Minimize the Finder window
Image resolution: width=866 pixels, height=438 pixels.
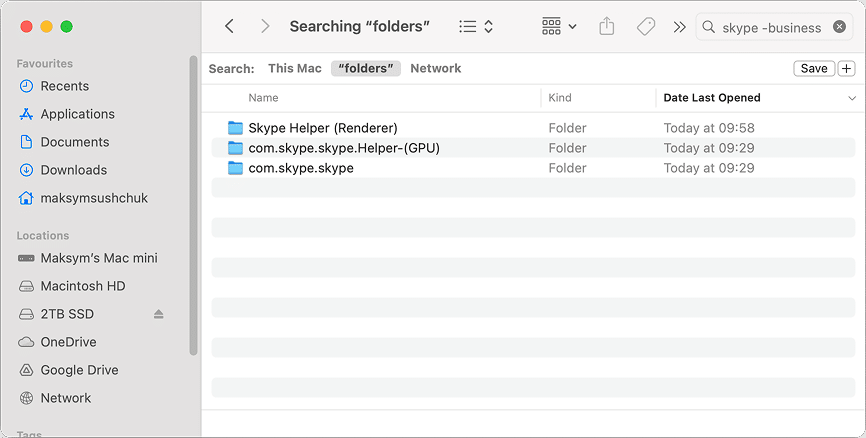coord(46,27)
